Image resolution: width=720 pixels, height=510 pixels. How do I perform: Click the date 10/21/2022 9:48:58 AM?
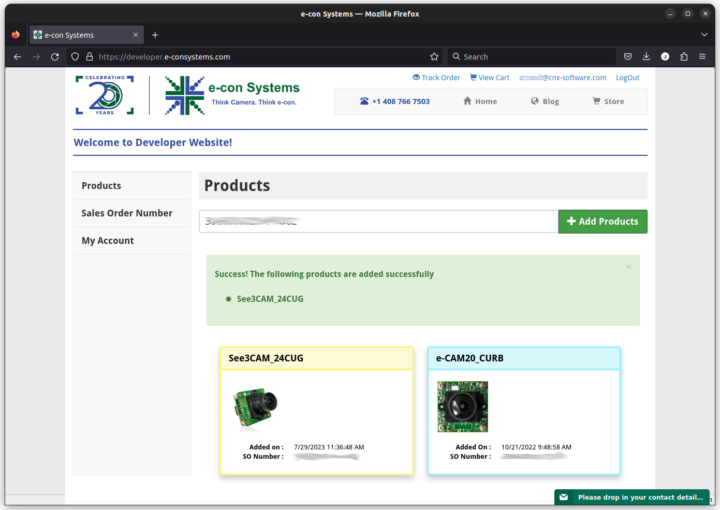coord(536,447)
